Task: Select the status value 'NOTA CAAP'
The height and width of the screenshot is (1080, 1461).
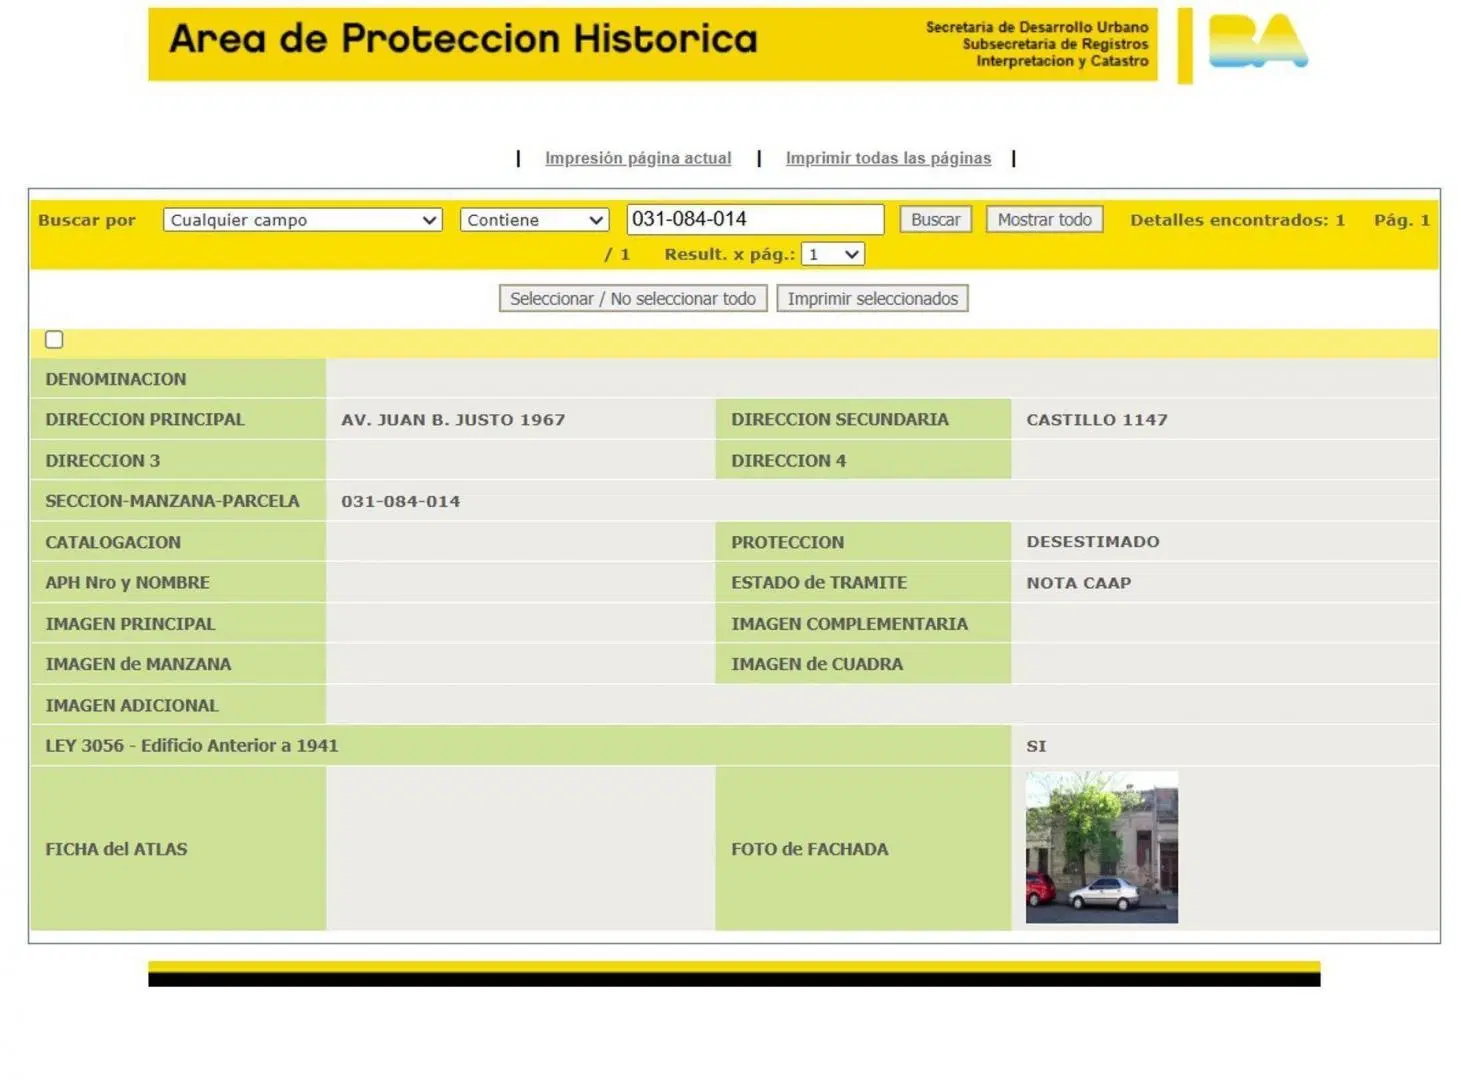Action: tap(1079, 583)
